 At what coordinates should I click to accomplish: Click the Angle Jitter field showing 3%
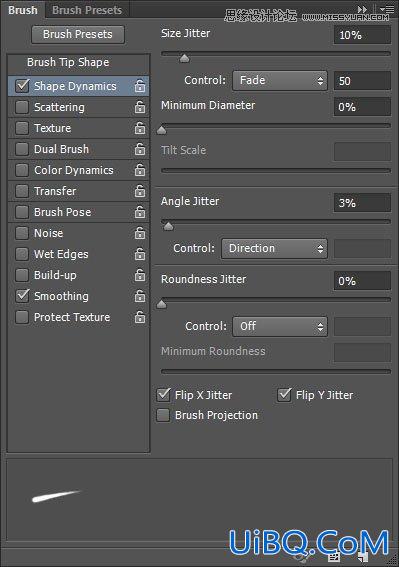coord(362,203)
